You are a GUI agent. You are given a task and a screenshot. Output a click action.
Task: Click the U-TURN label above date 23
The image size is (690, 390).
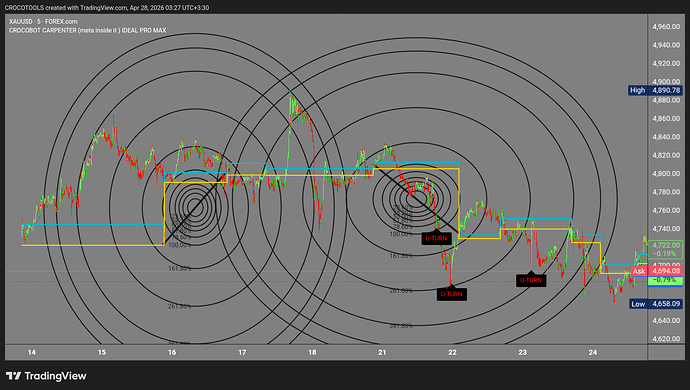pos(531,280)
